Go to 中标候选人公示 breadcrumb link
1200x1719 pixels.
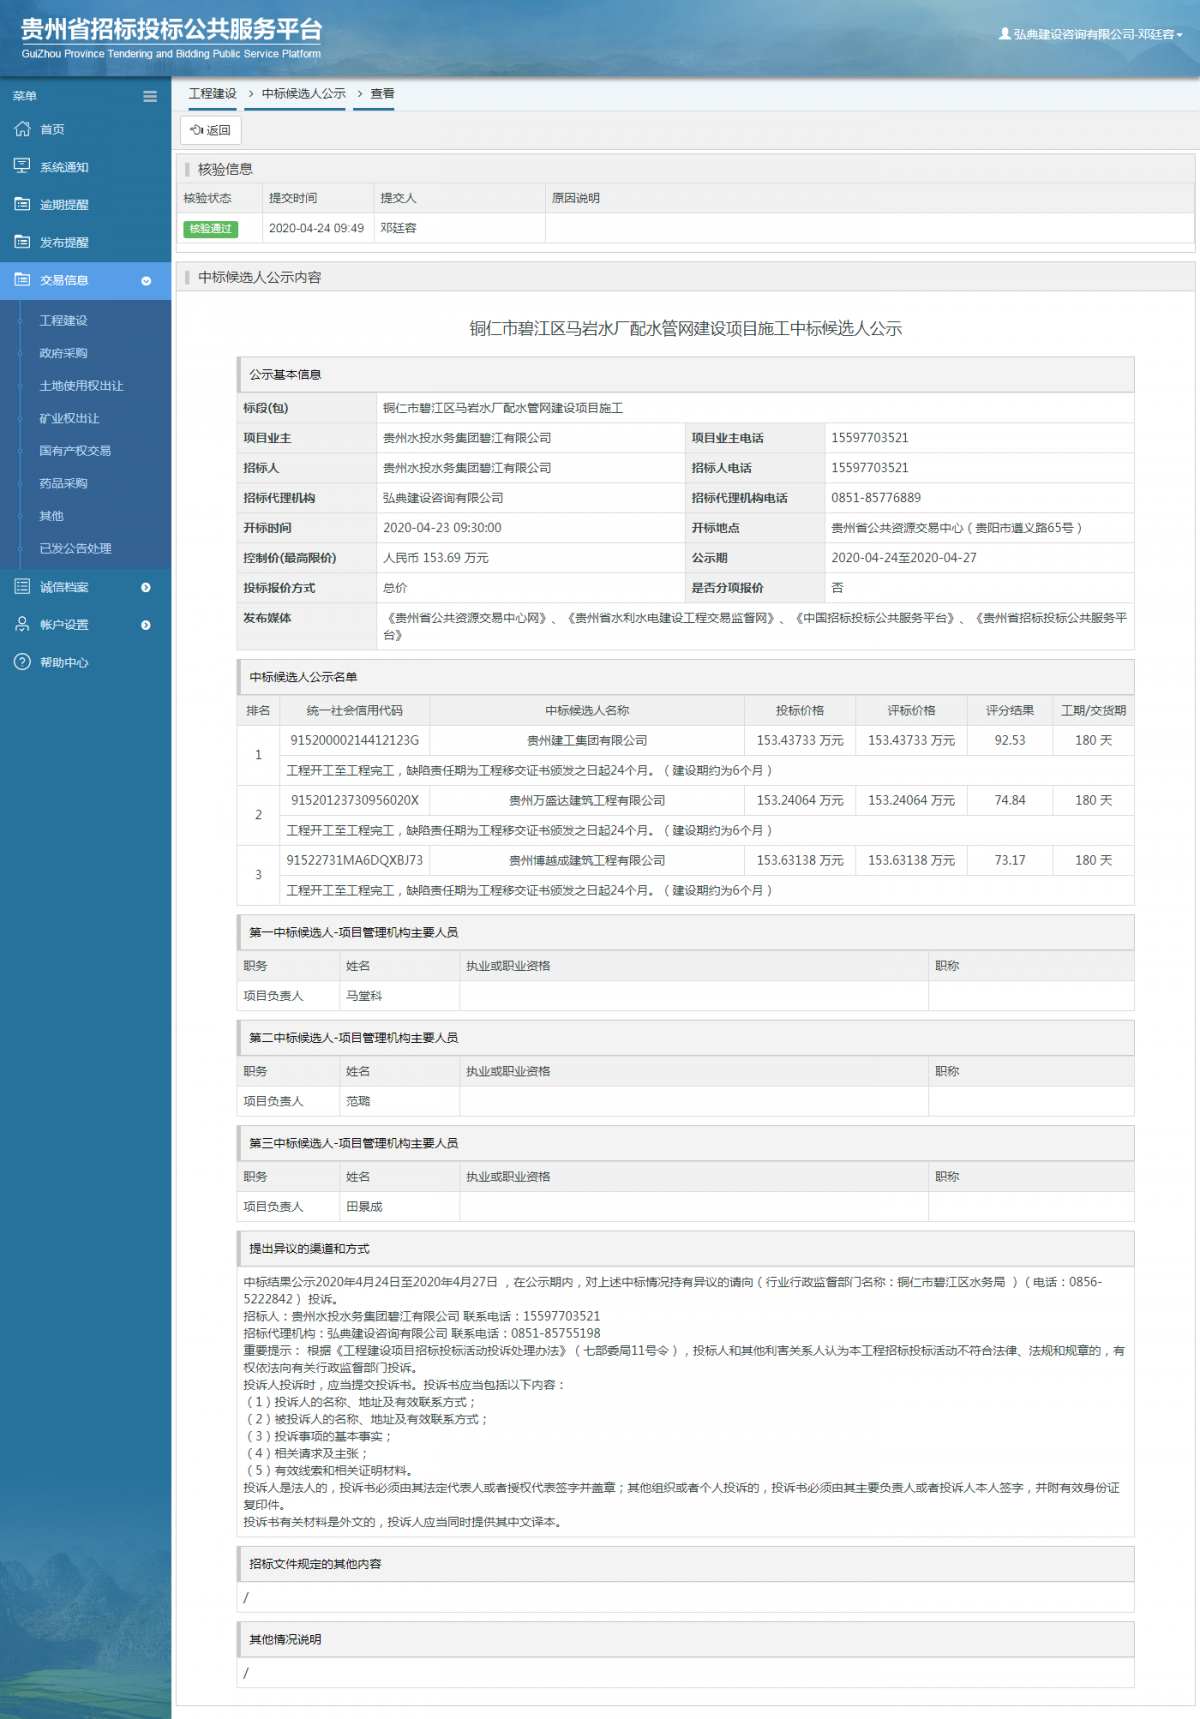(x=304, y=94)
